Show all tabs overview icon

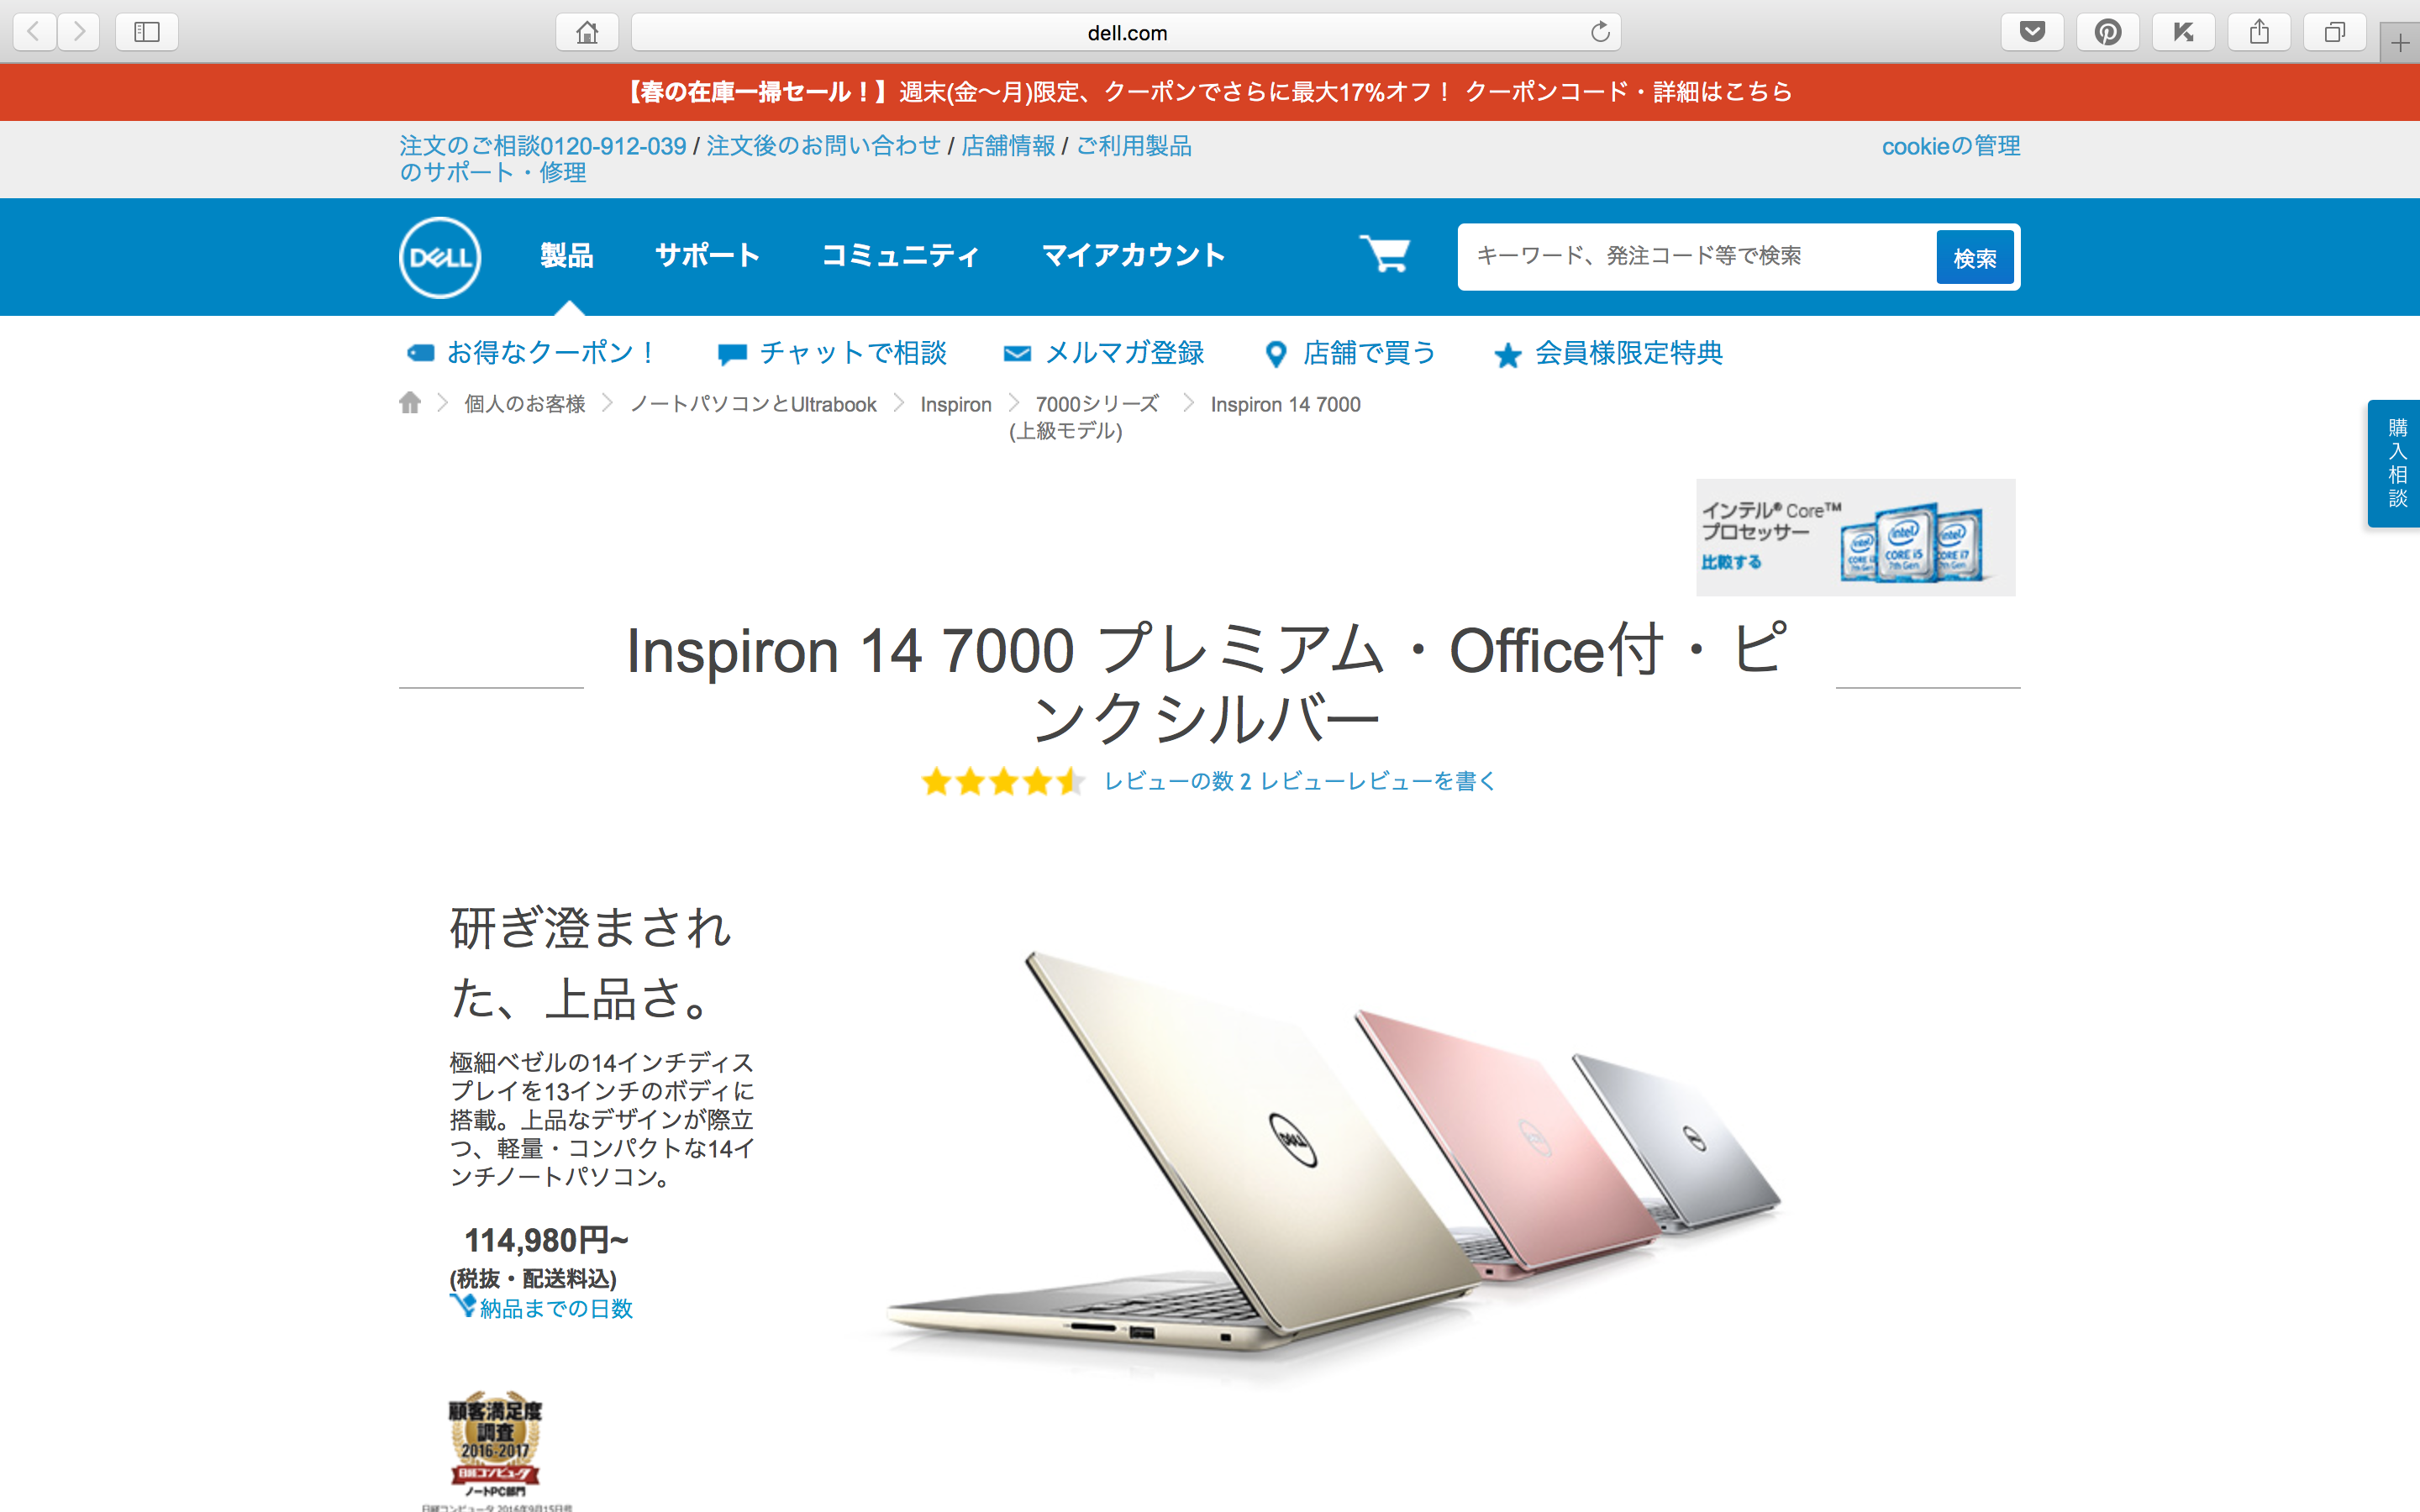click(2335, 32)
